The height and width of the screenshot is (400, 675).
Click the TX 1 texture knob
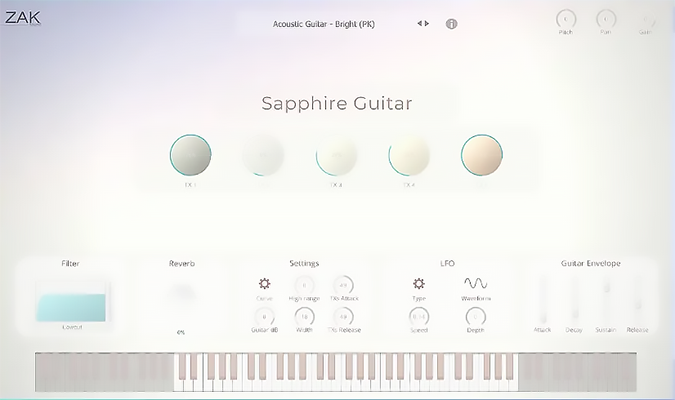tap(190, 155)
